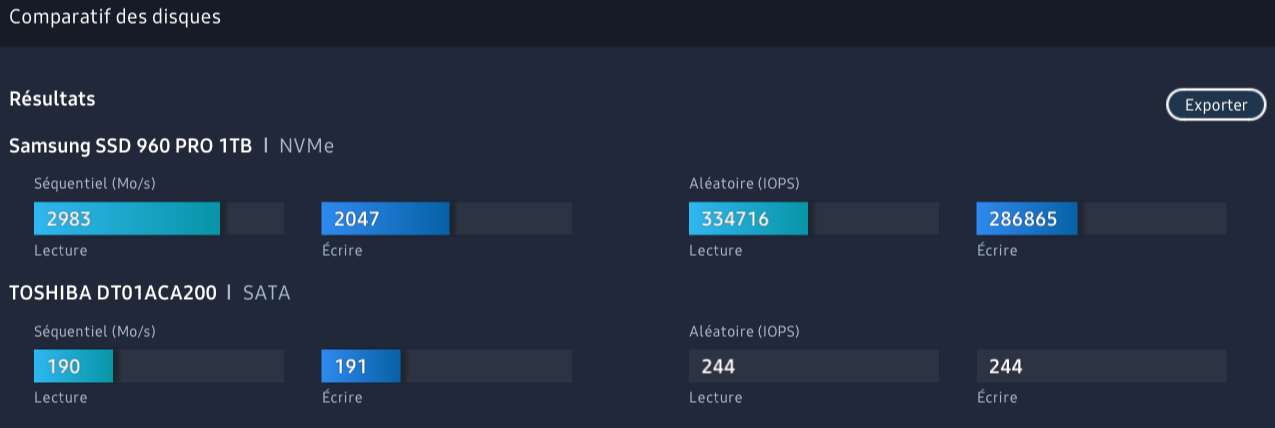Click Samsung sequential read bar showing 2983
The width and height of the screenshot is (1275, 428).
pyautogui.click(x=127, y=219)
